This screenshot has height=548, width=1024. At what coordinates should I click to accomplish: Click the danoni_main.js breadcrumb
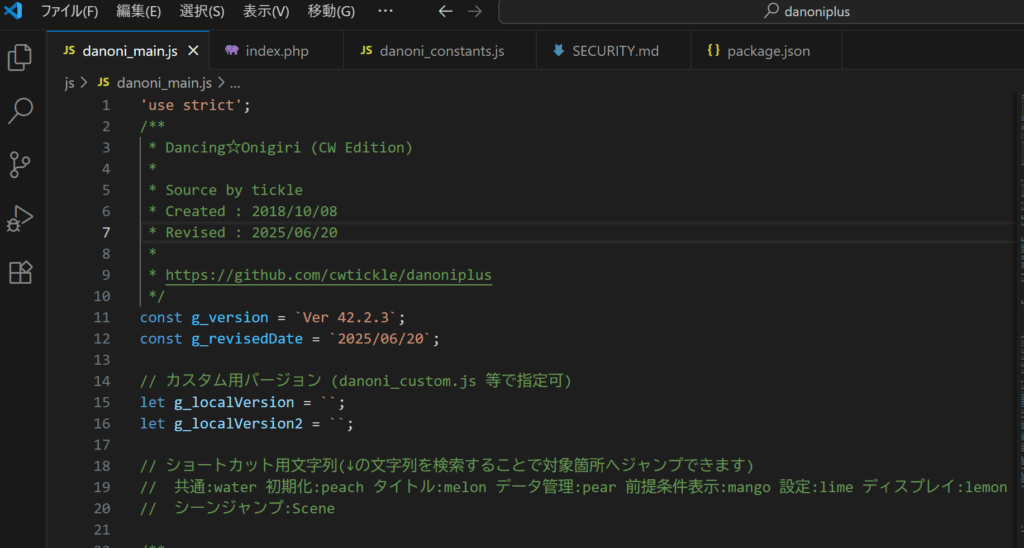164,83
